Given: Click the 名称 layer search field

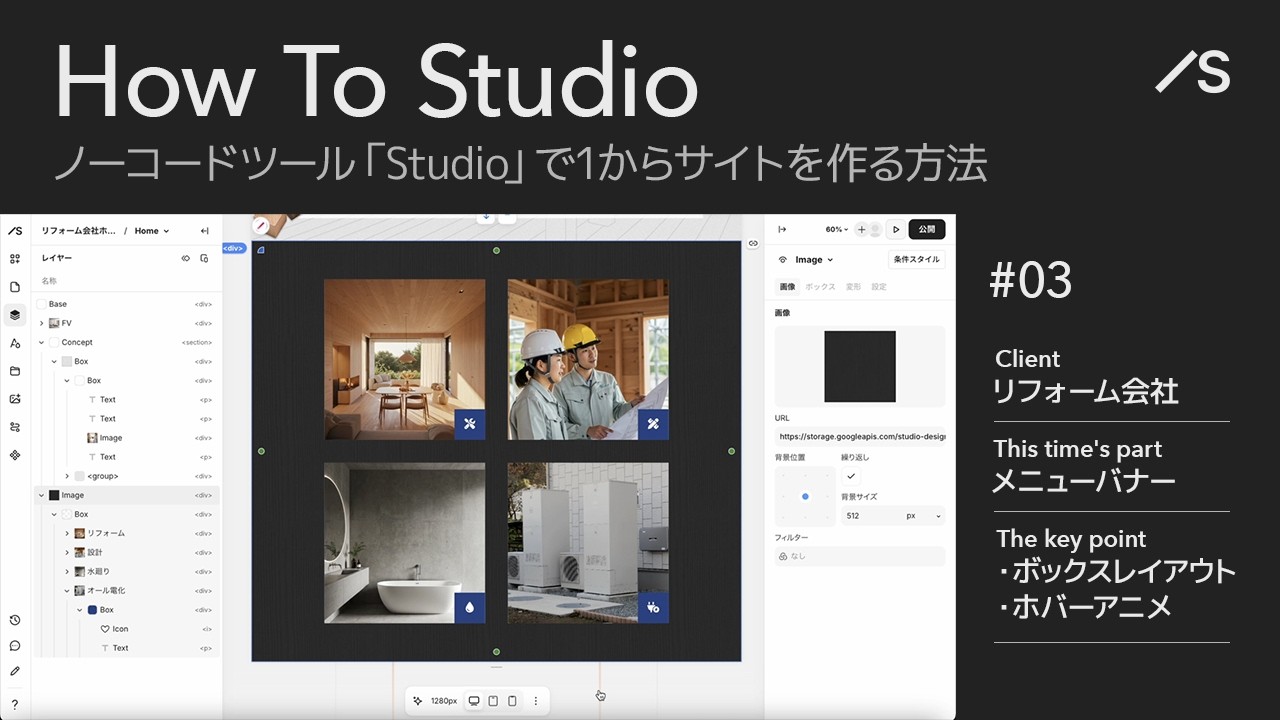Looking at the screenshot, I should pos(126,281).
